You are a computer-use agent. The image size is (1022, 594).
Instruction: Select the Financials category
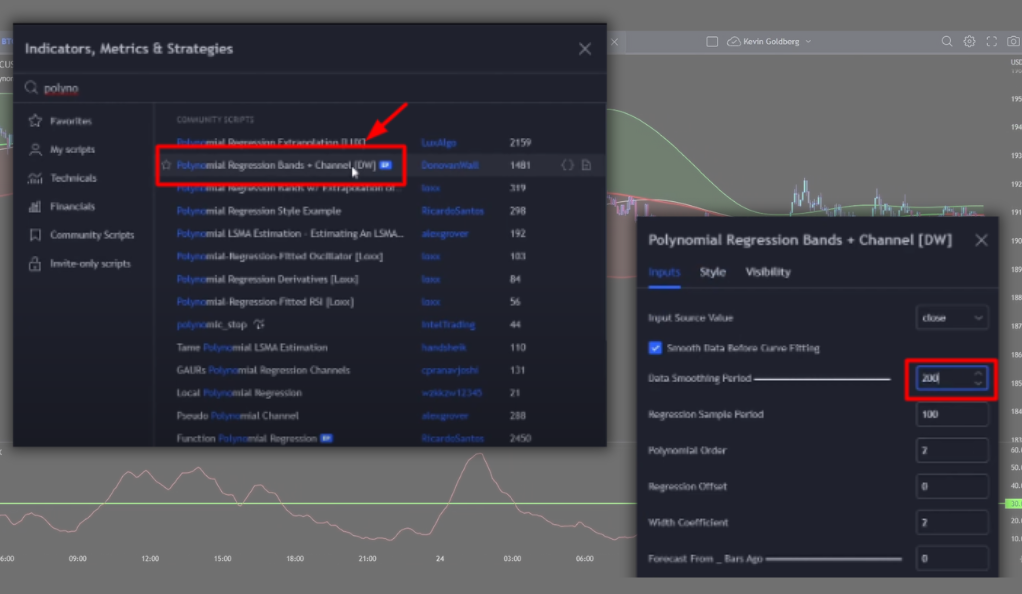62,207
